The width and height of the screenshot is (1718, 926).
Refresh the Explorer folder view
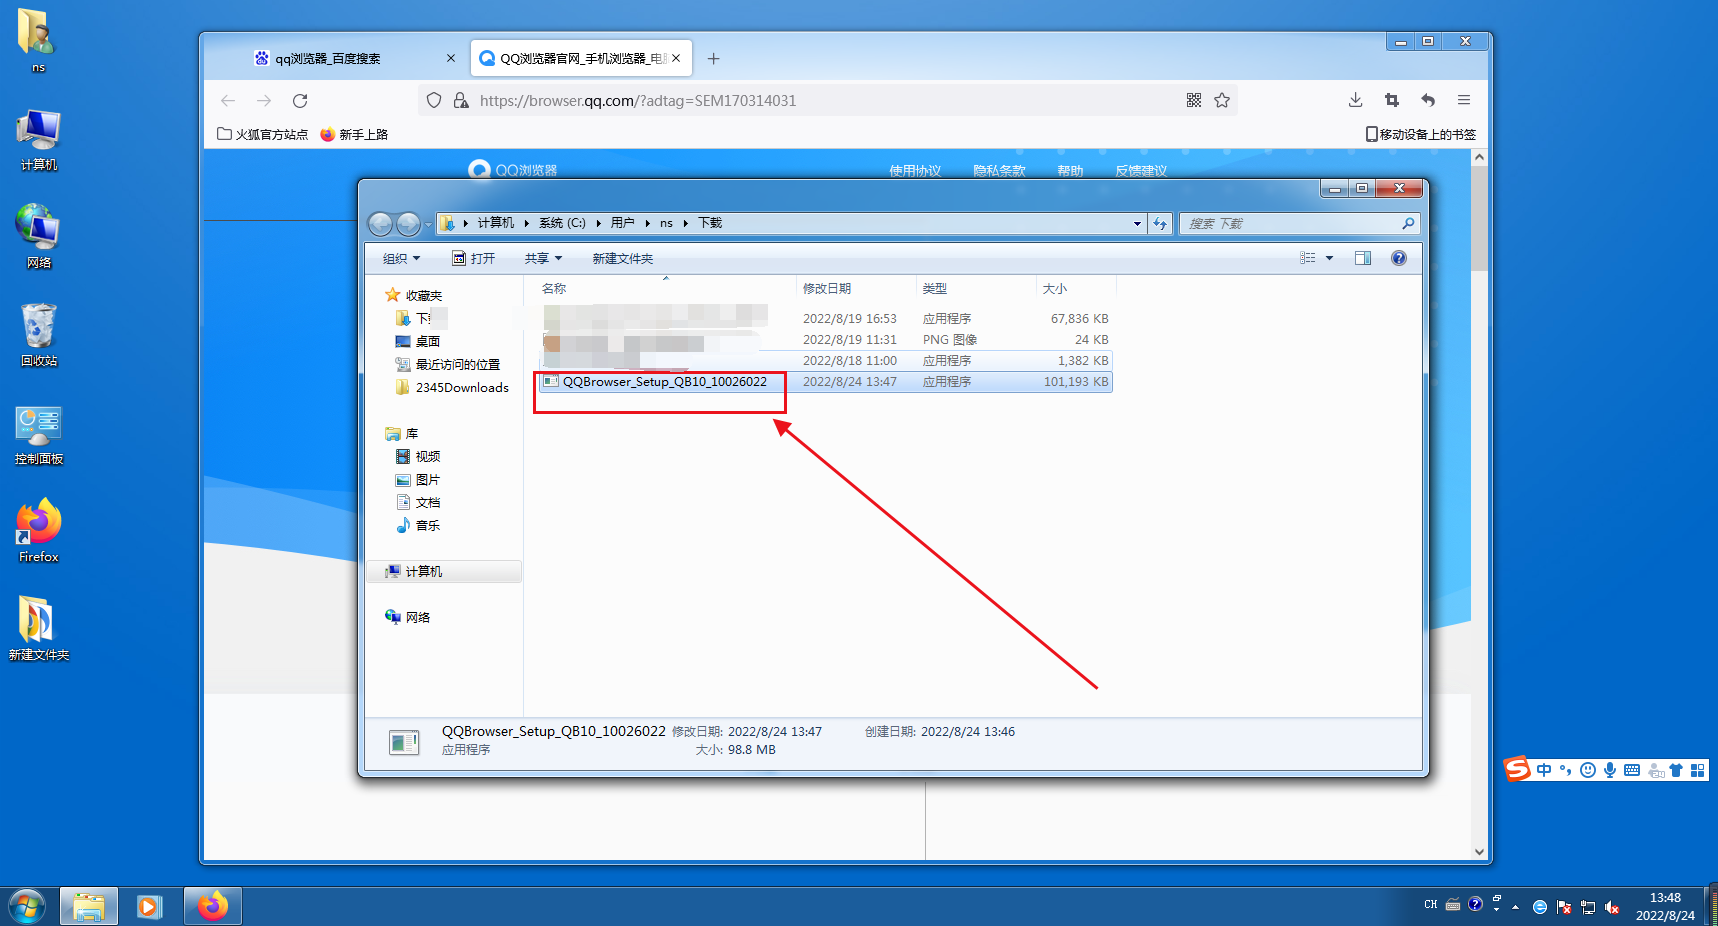[x=1160, y=224]
